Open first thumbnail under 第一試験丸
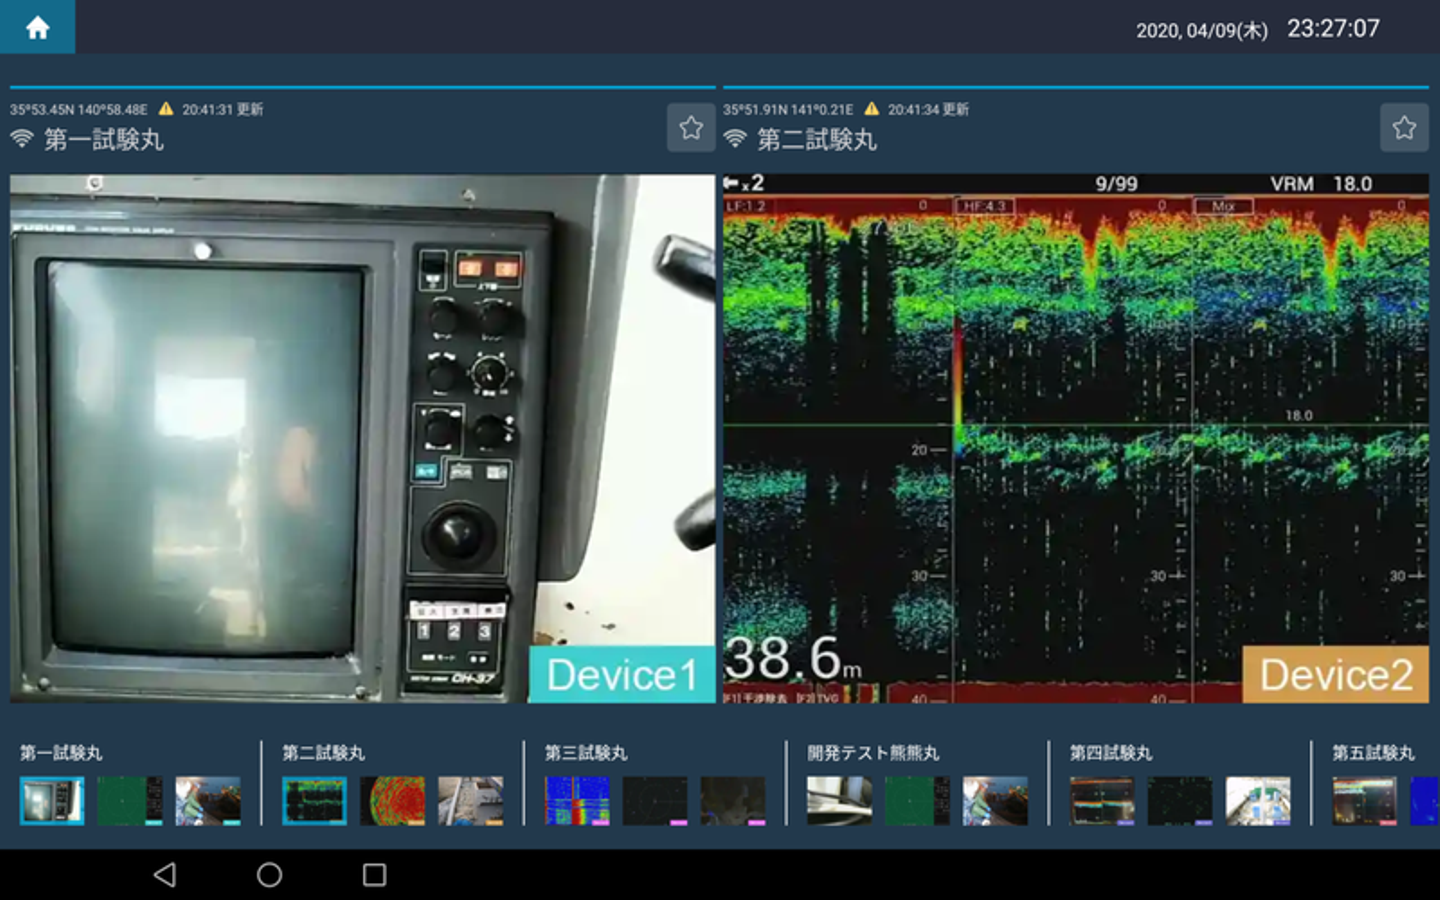The width and height of the screenshot is (1440, 900). coord(52,801)
